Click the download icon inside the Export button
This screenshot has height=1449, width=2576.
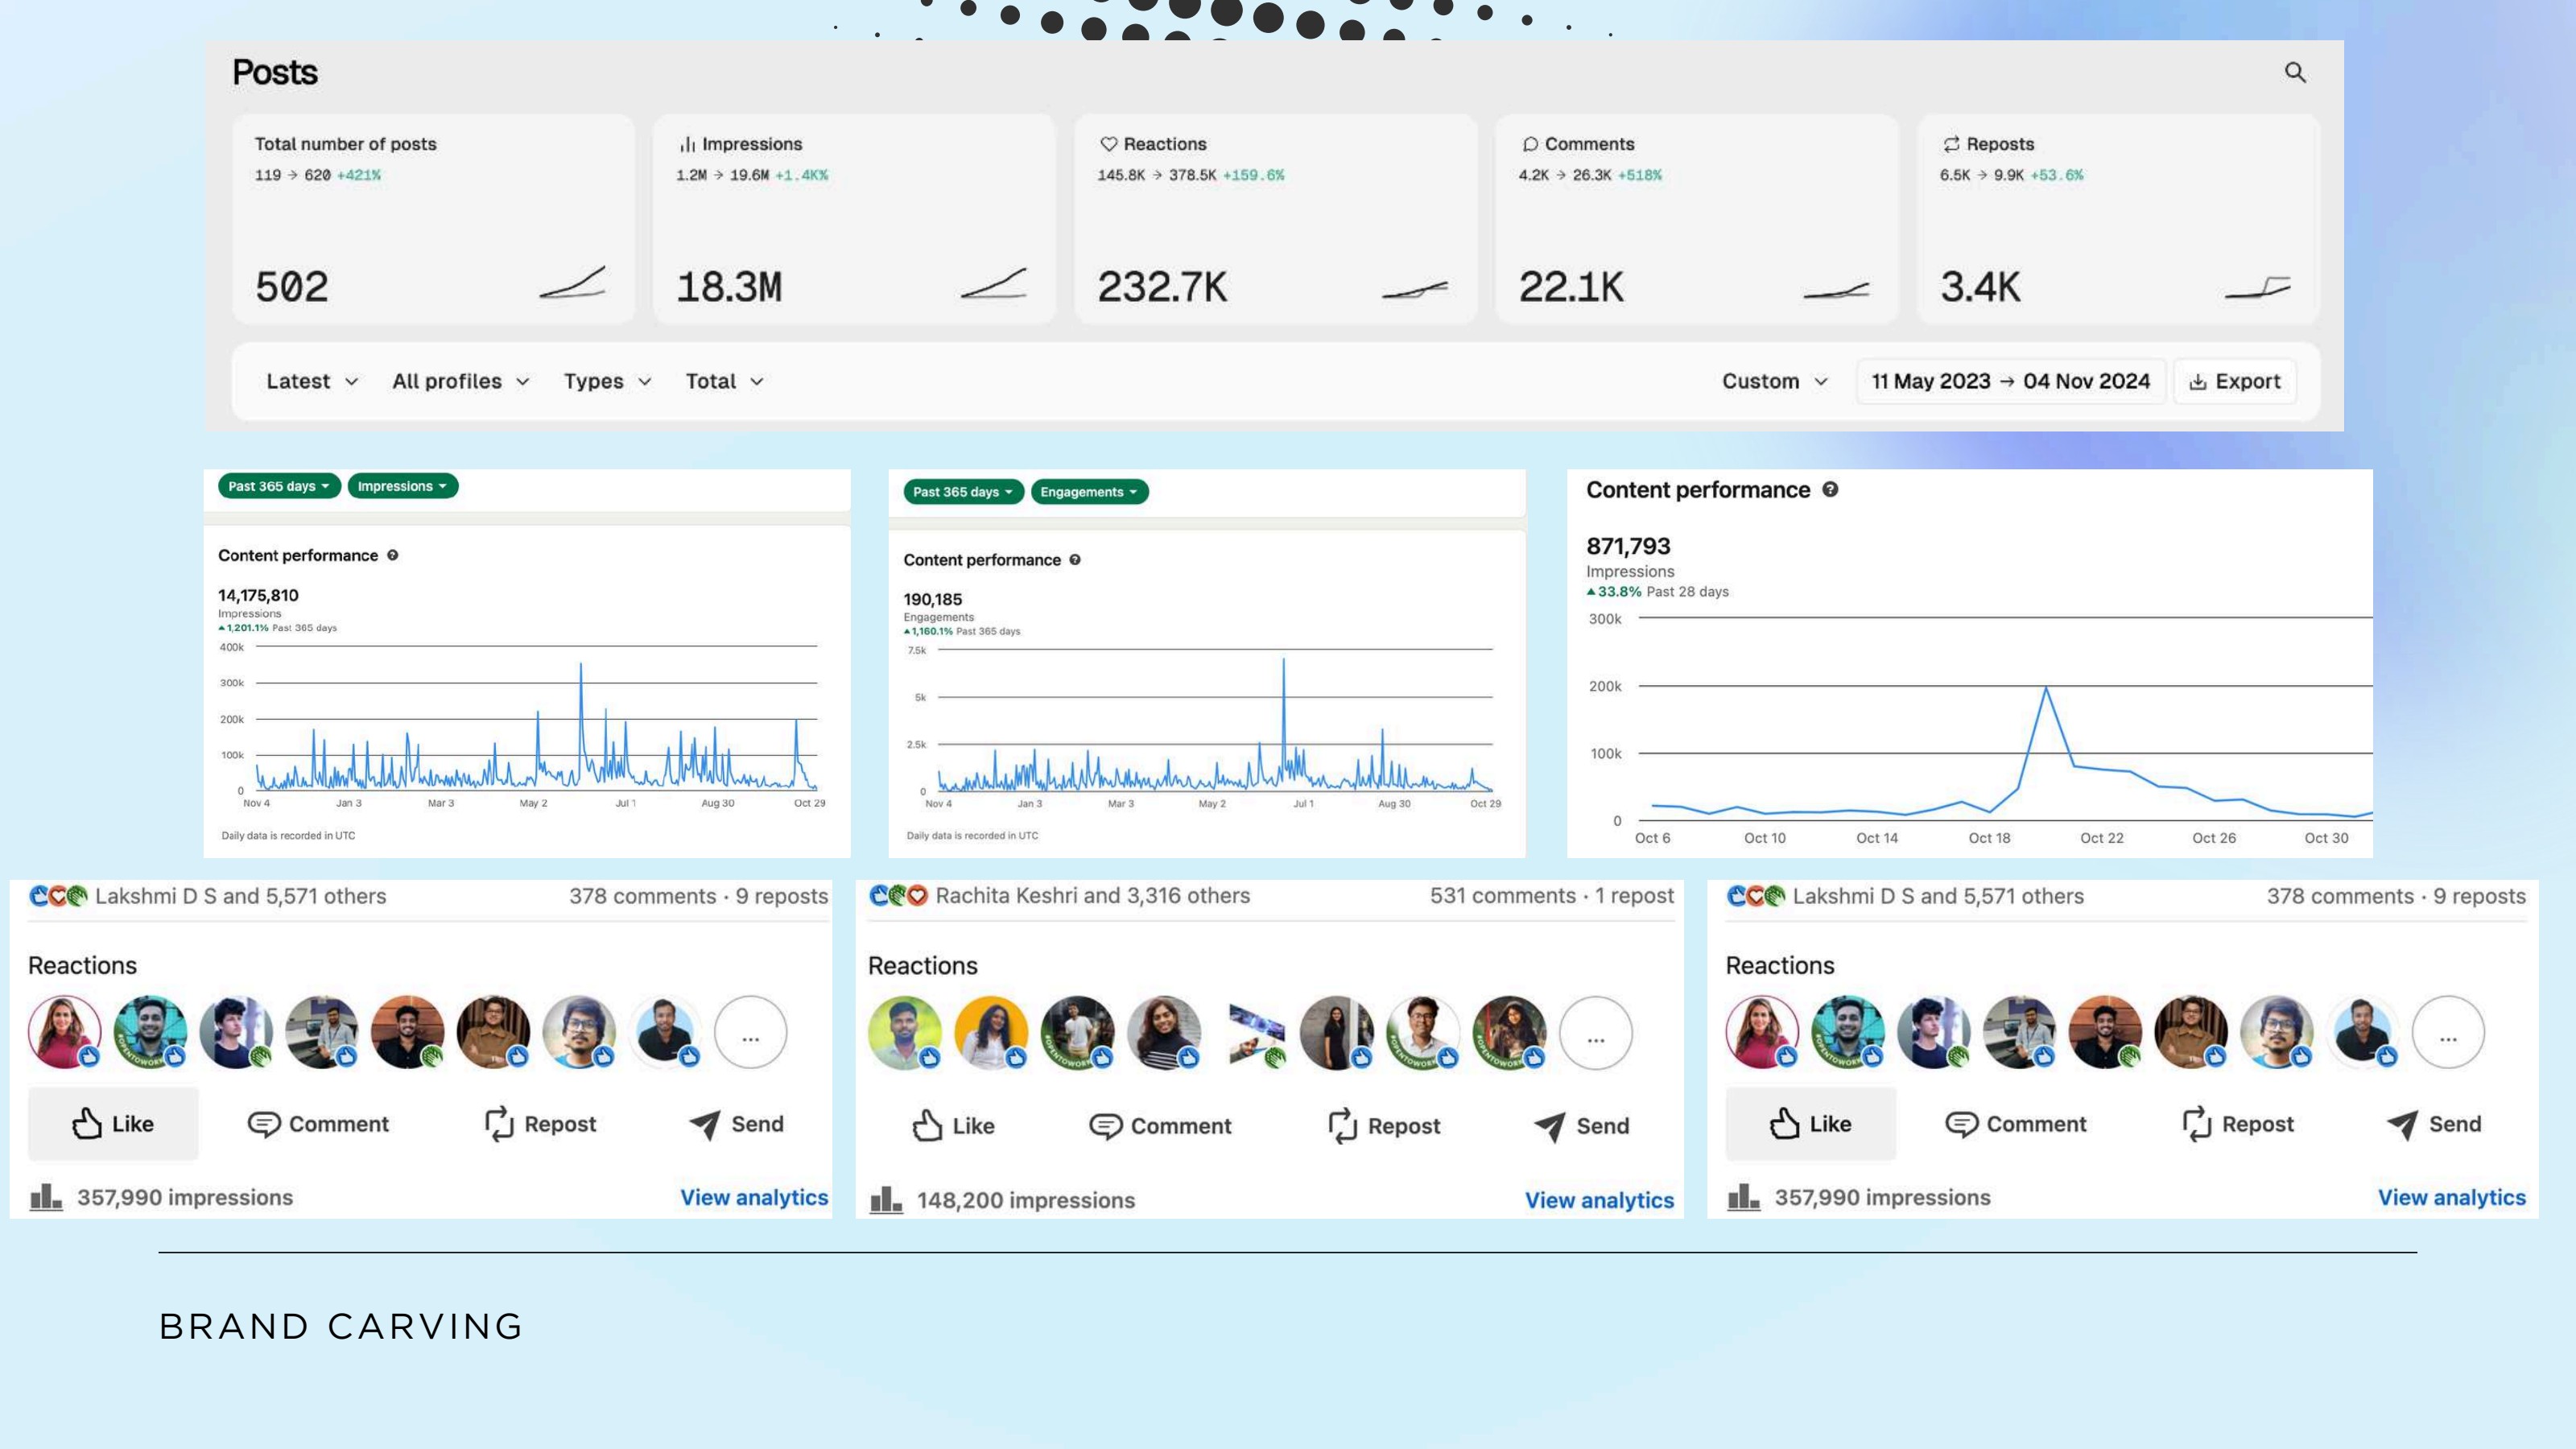(x=2198, y=382)
